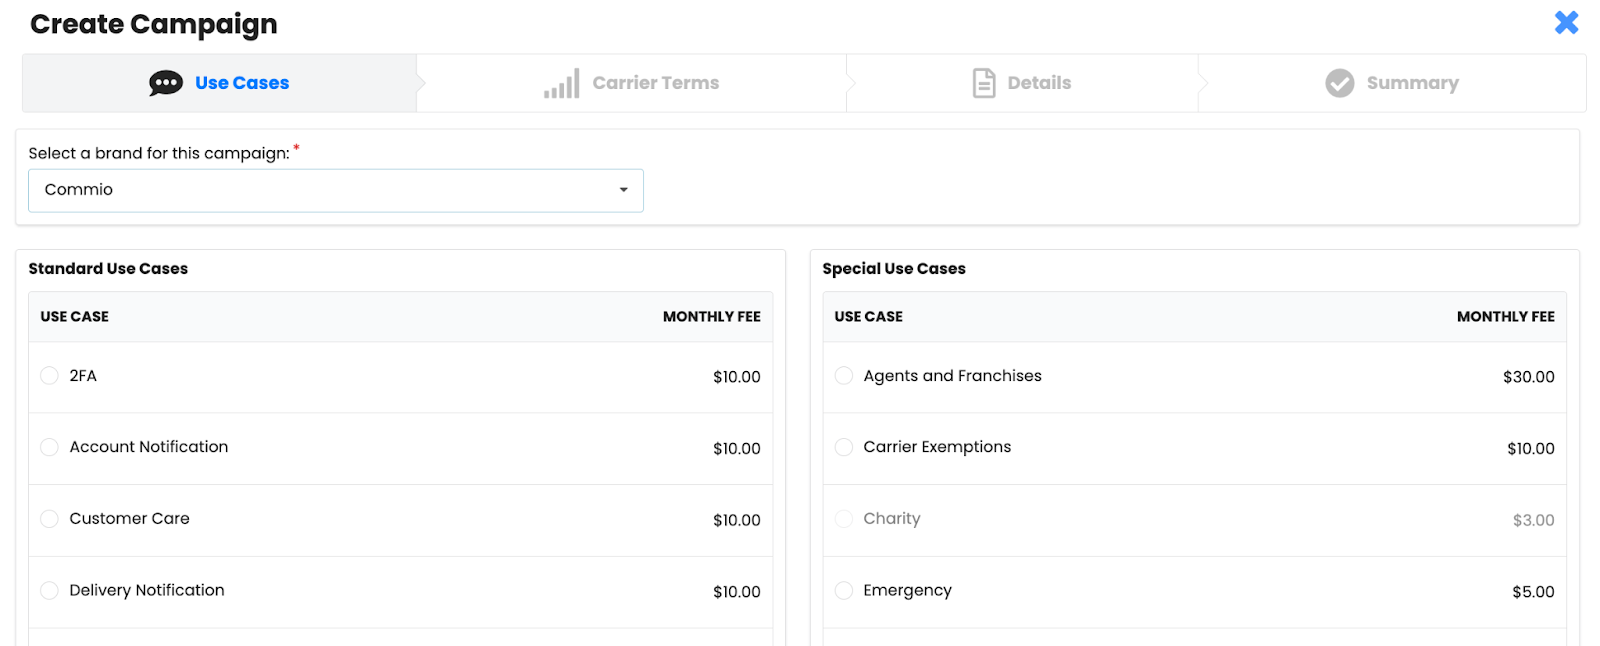
Task: Click the 2FA use case label
Action: [83, 376]
